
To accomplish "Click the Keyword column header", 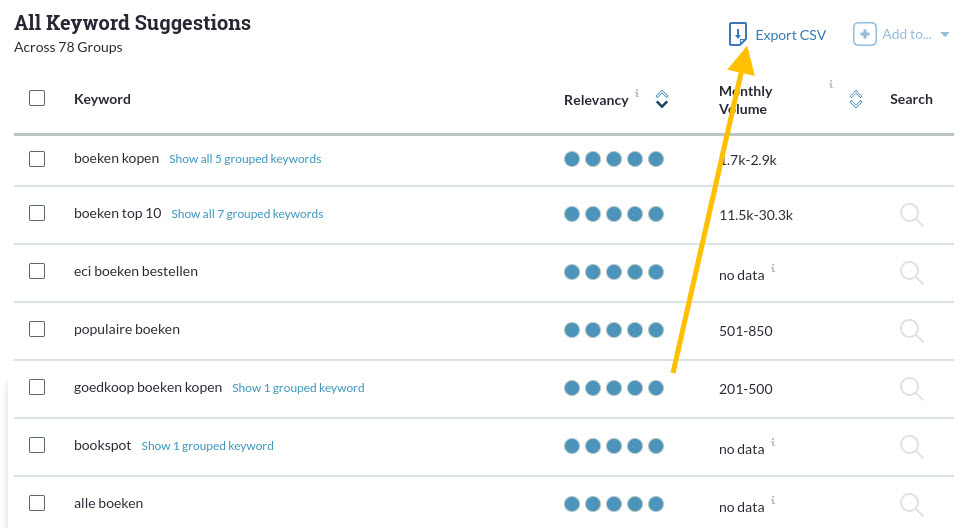I will click(x=102, y=99).
